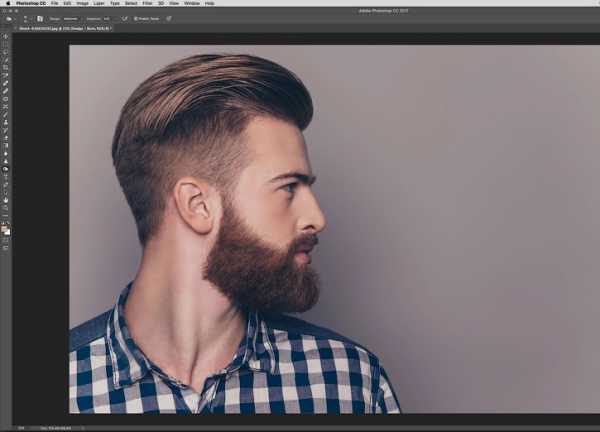Select the Rectangular Marquee tool

(x=5, y=45)
